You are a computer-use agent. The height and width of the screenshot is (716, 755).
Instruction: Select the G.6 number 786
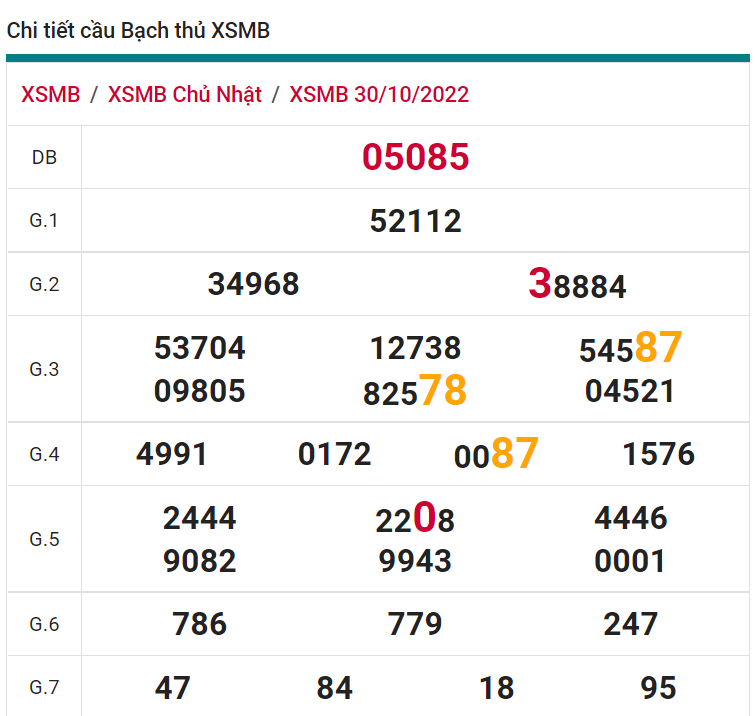[199, 624]
